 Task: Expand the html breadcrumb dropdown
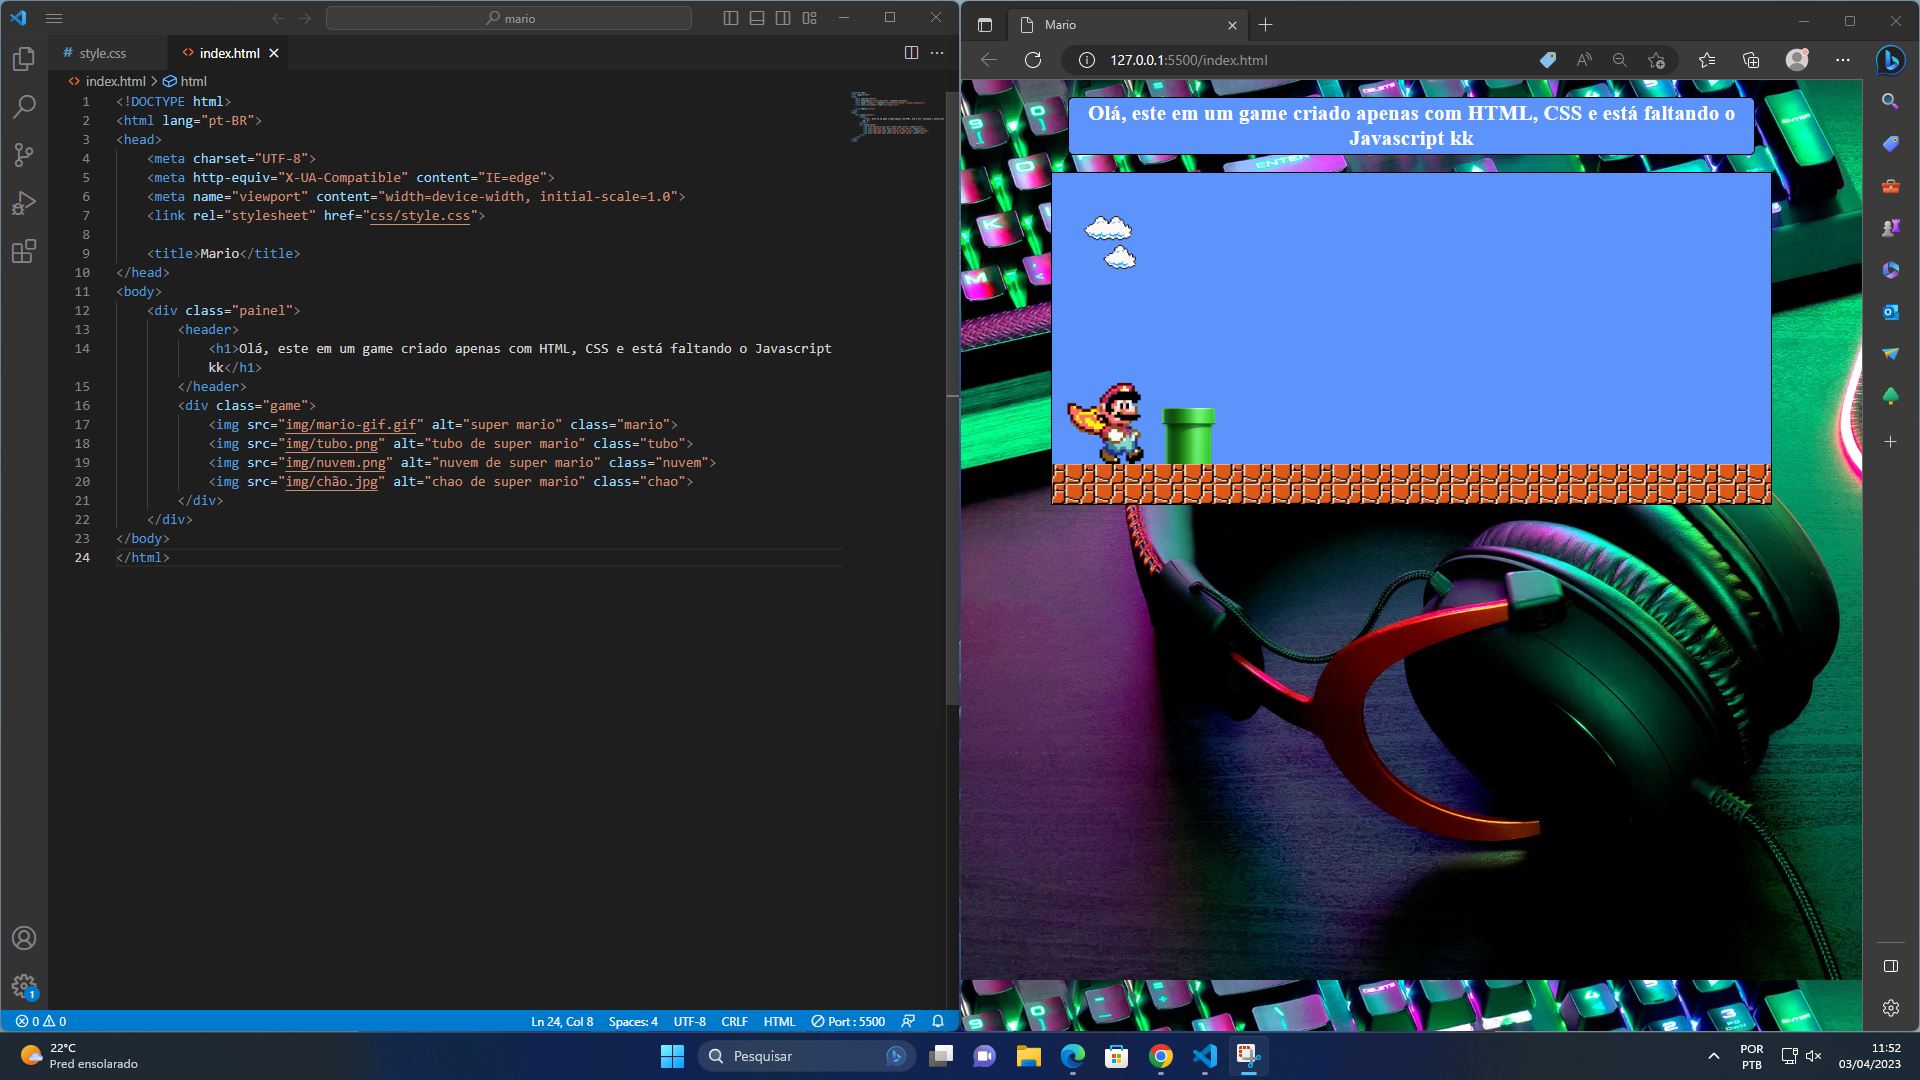(192, 81)
